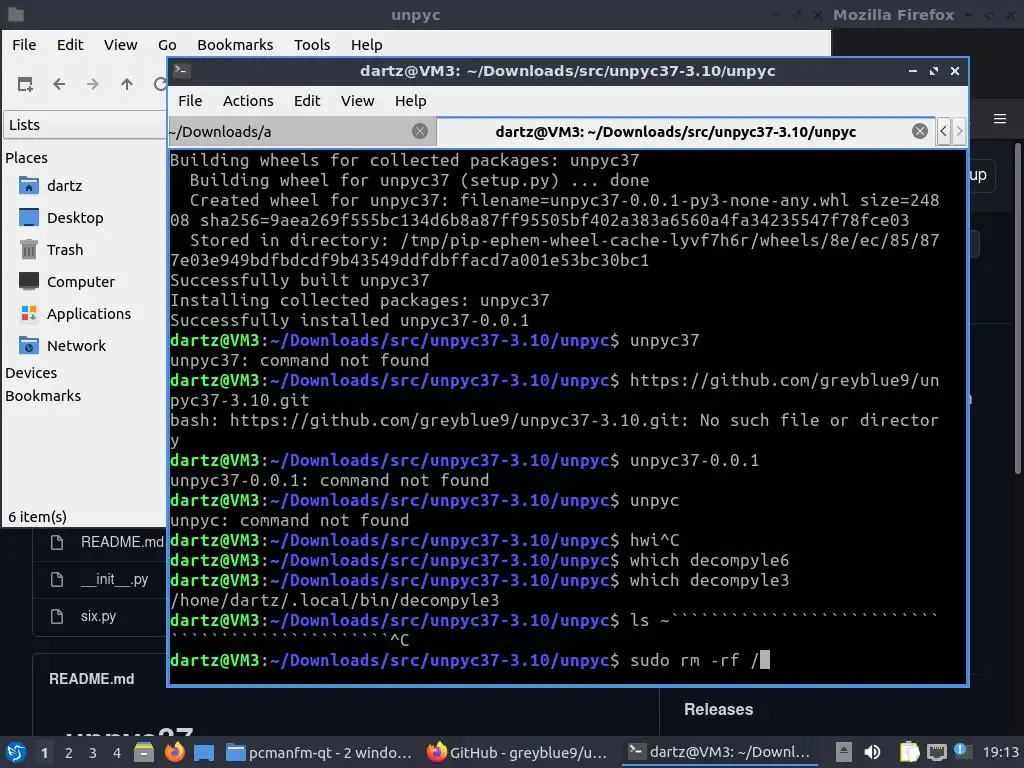Open File menu in pcmanfm file manager
1024x768 pixels.
point(24,44)
